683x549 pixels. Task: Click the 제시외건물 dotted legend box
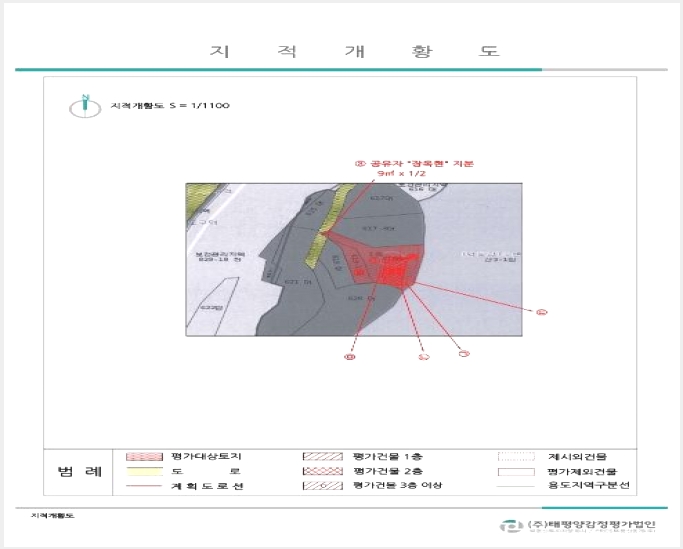[516, 457]
